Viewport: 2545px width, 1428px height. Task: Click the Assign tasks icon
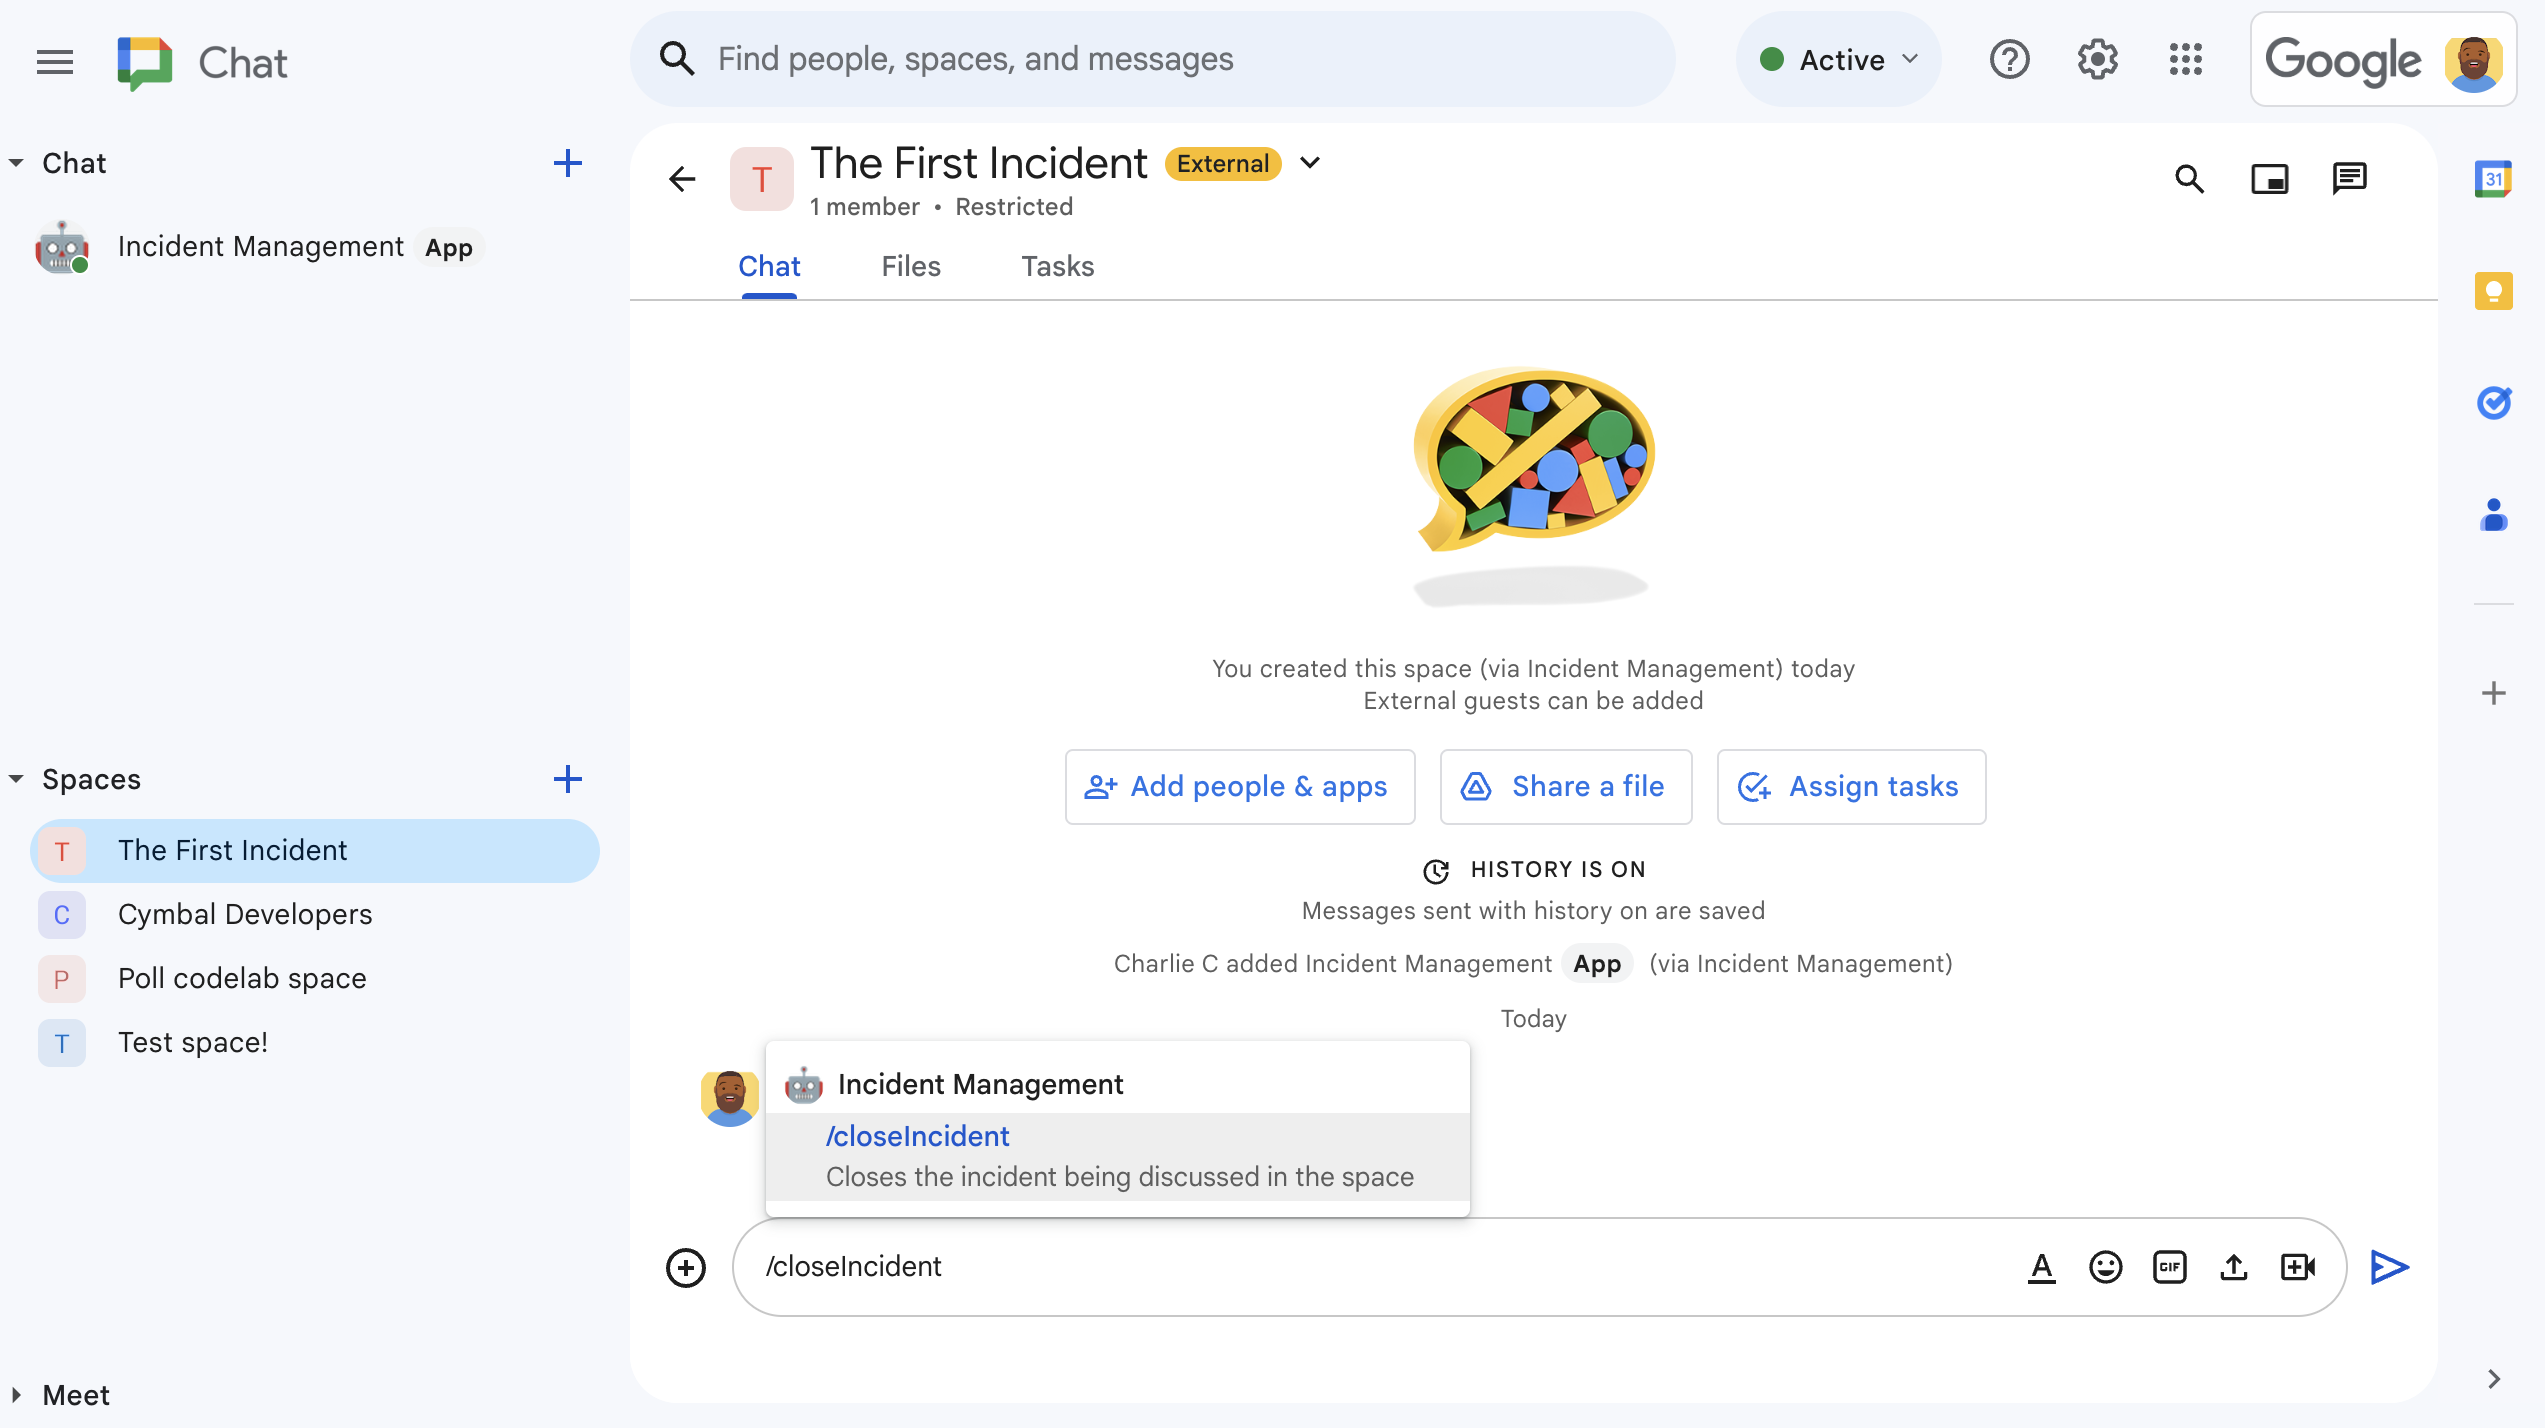pyautogui.click(x=1753, y=787)
